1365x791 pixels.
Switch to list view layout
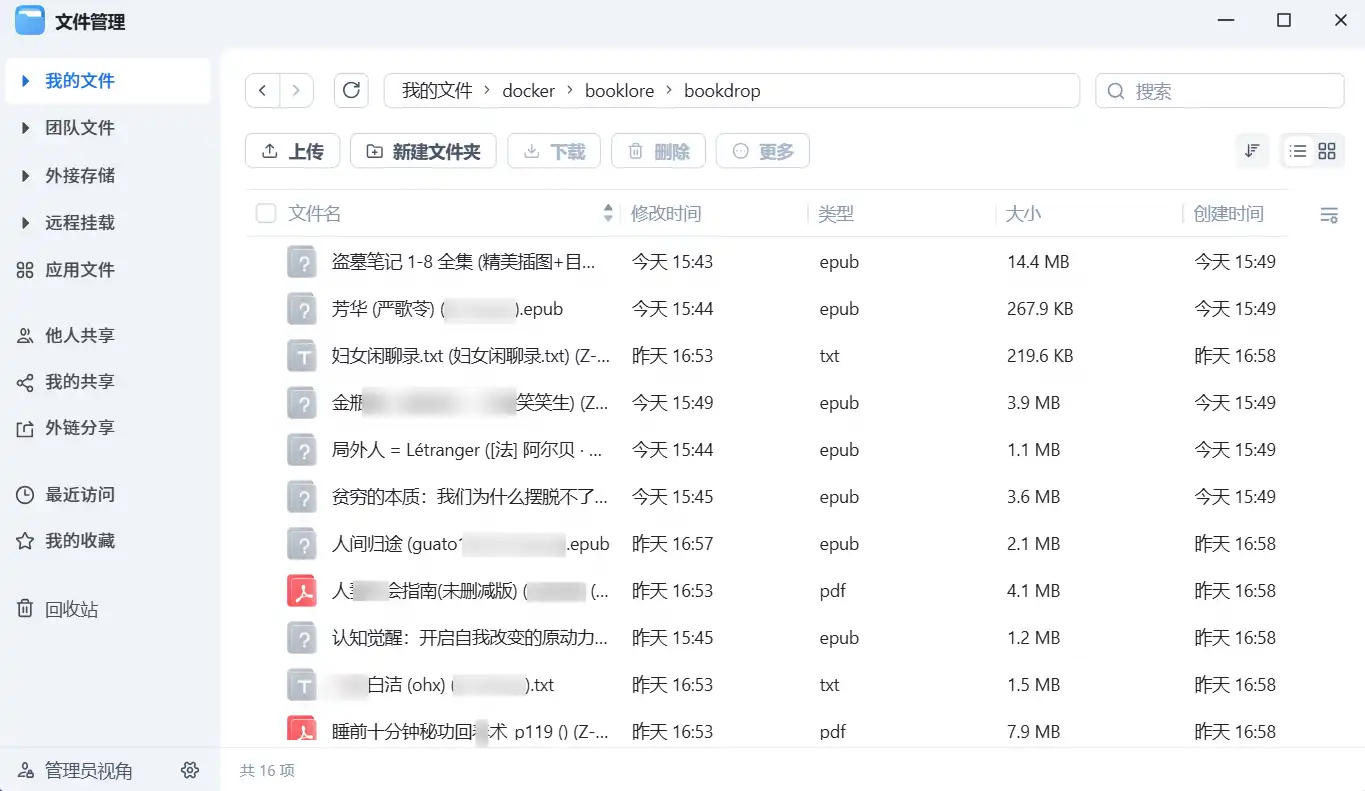1298,151
